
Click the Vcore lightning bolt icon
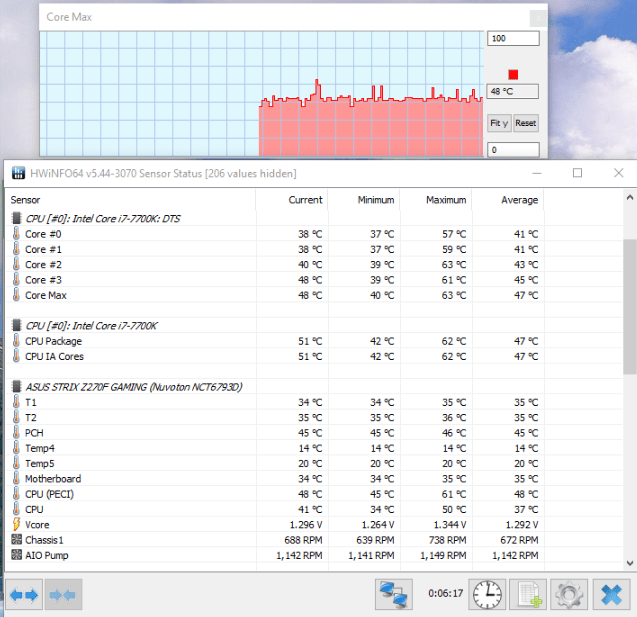(x=16, y=524)
